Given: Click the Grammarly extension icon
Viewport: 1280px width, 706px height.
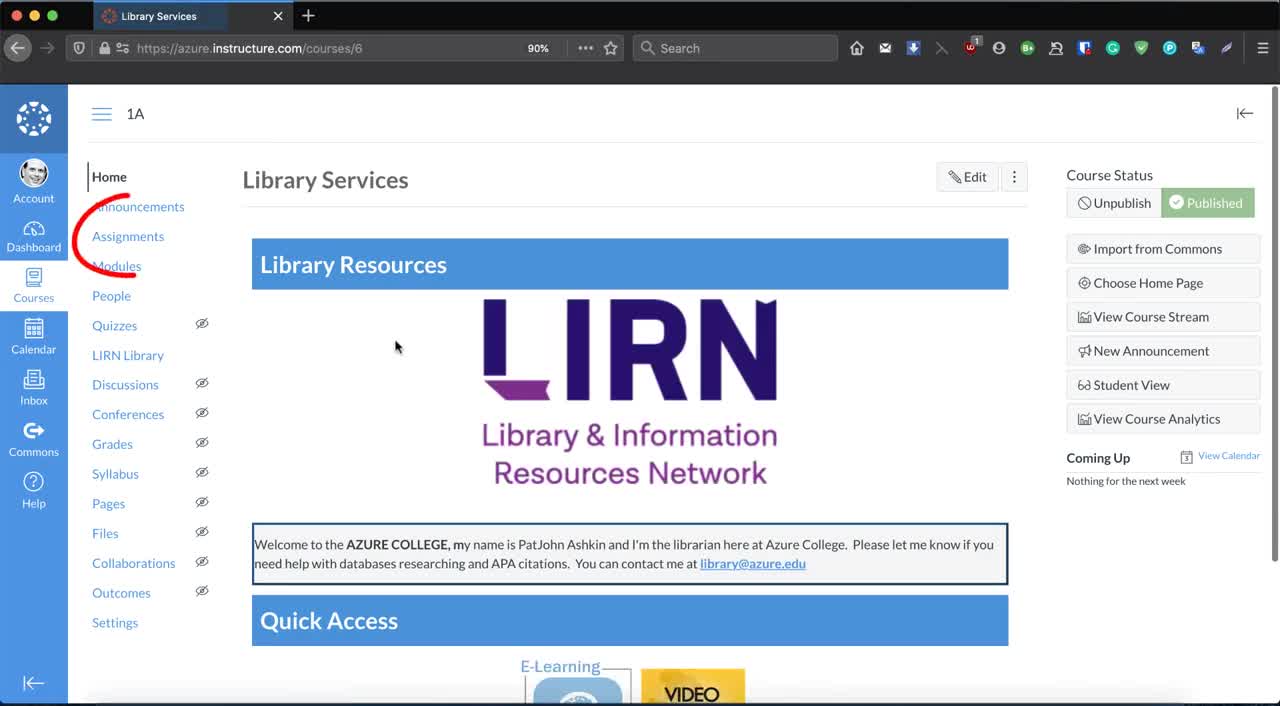Looking at the screenshot, I should tap(1112, 48).
